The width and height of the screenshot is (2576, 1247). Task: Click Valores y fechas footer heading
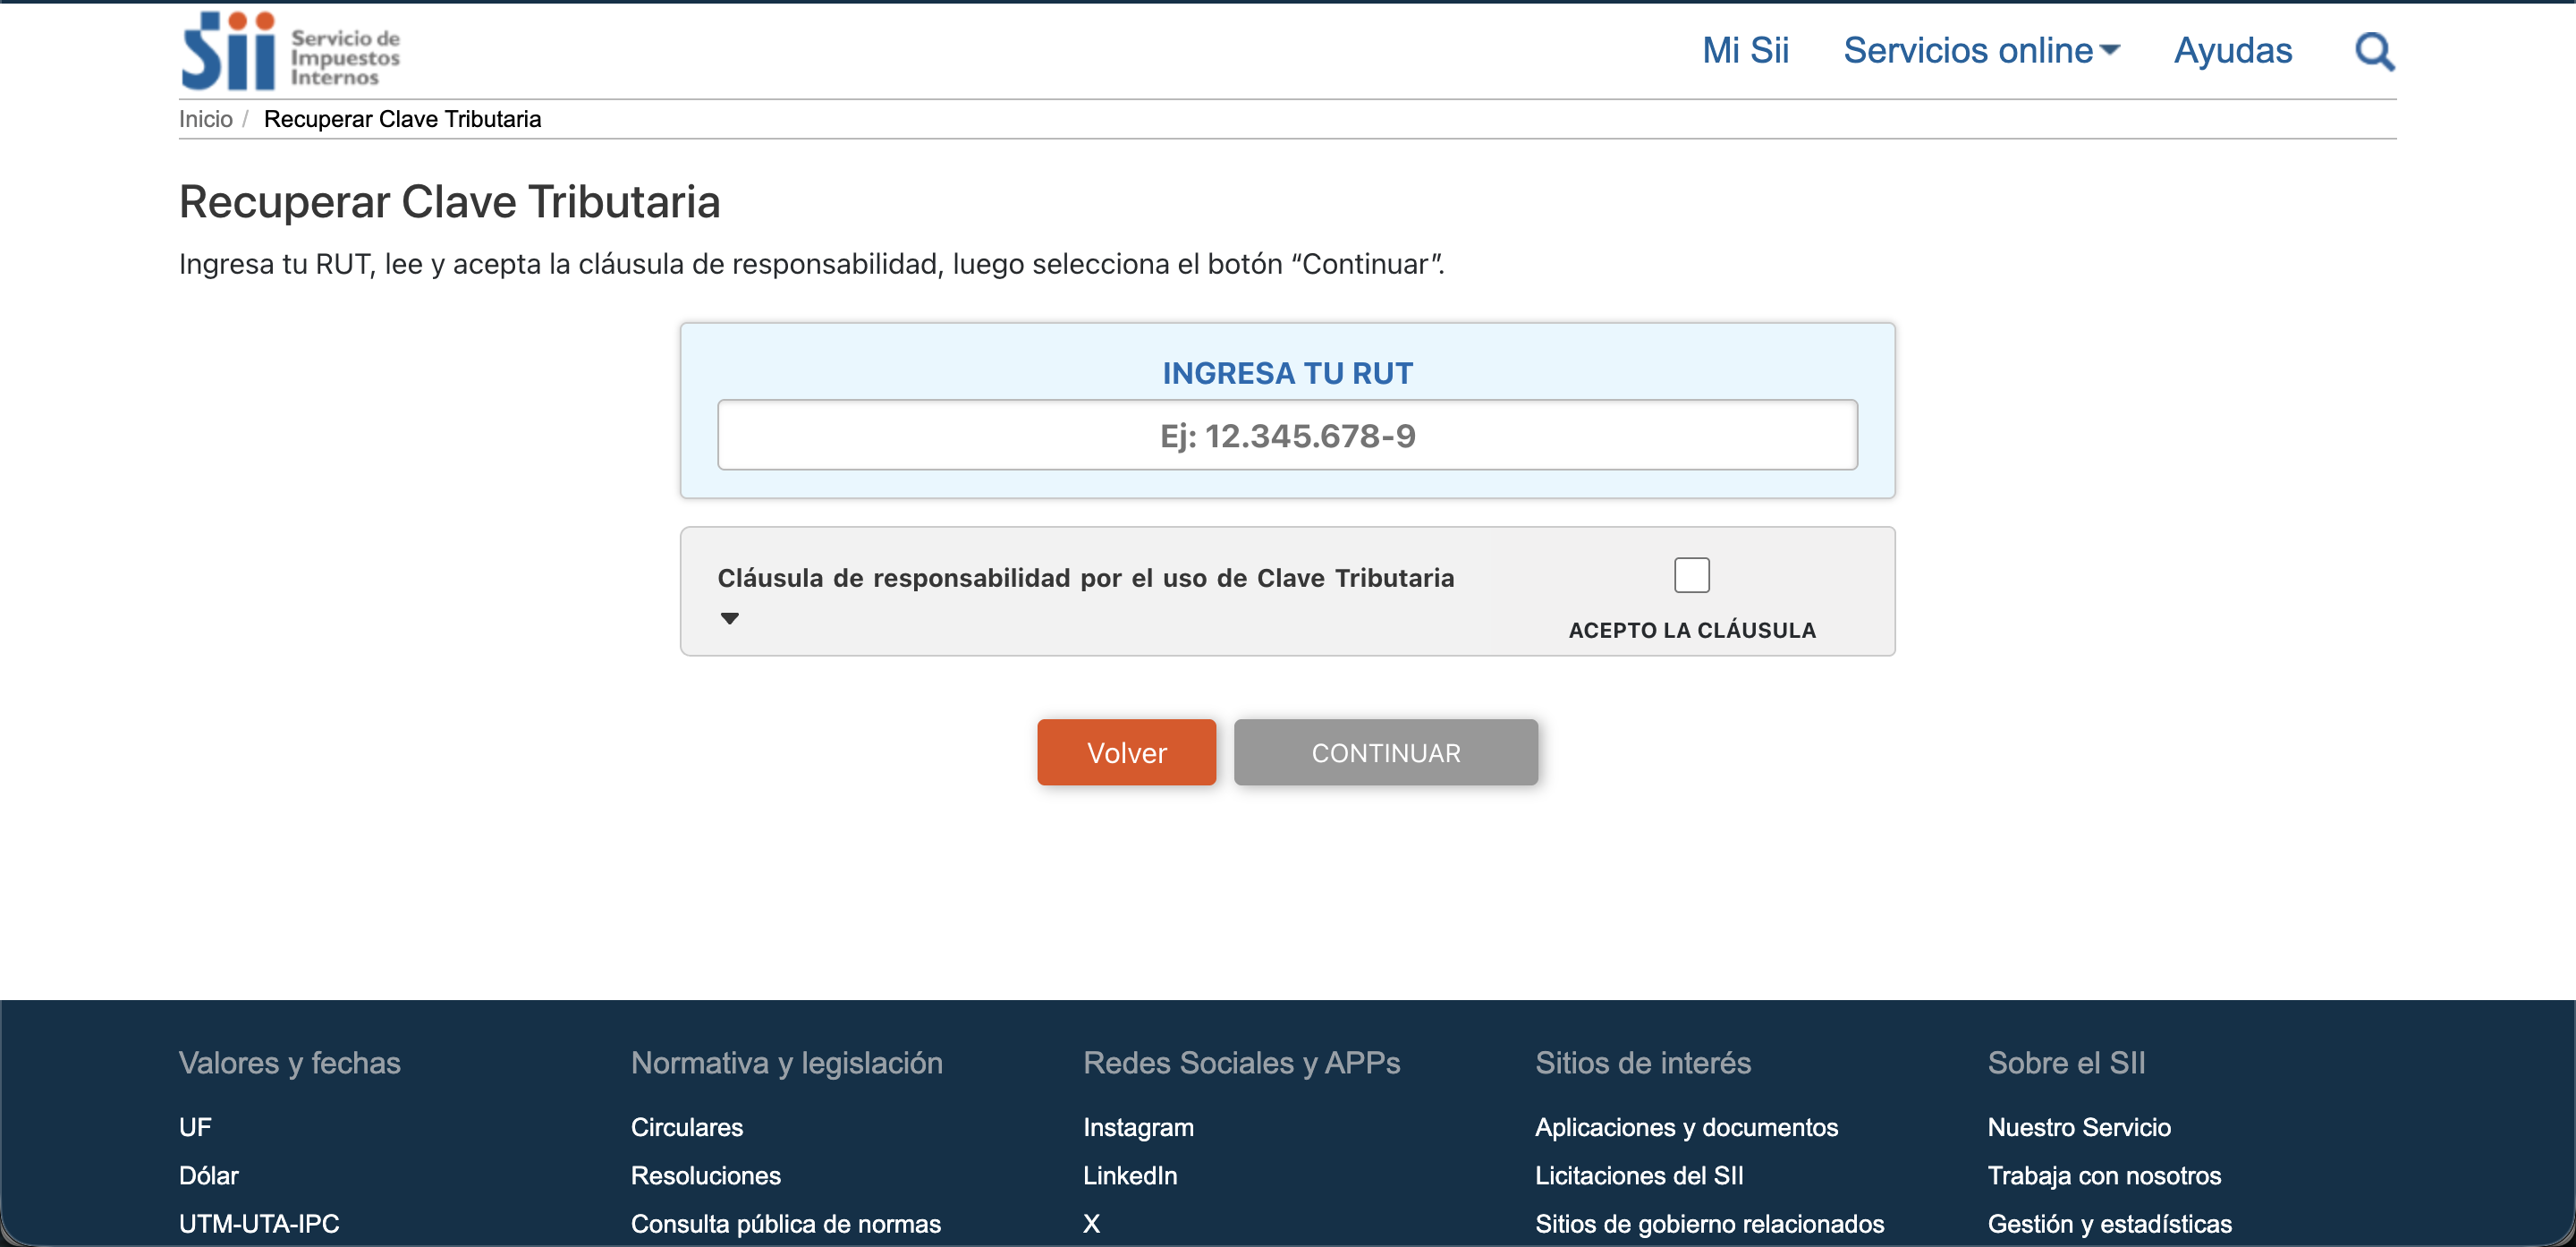point(289,1062)
